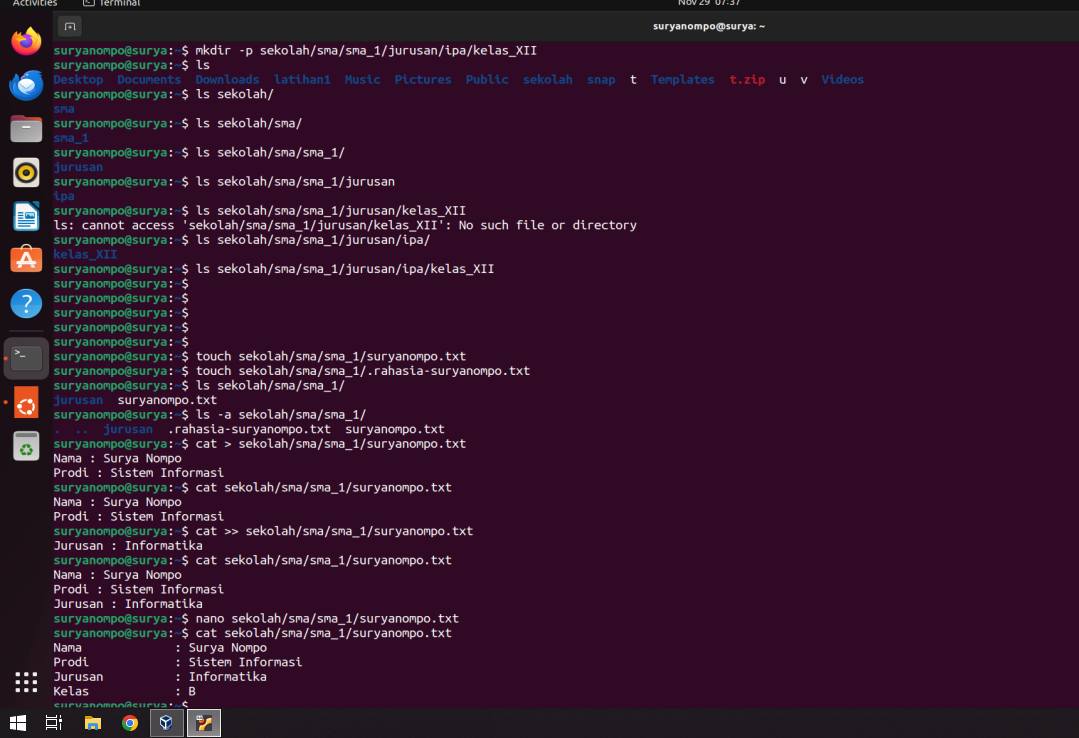Click .rahasia-suryanompo.txt in ls -a output

click(249, 429)
